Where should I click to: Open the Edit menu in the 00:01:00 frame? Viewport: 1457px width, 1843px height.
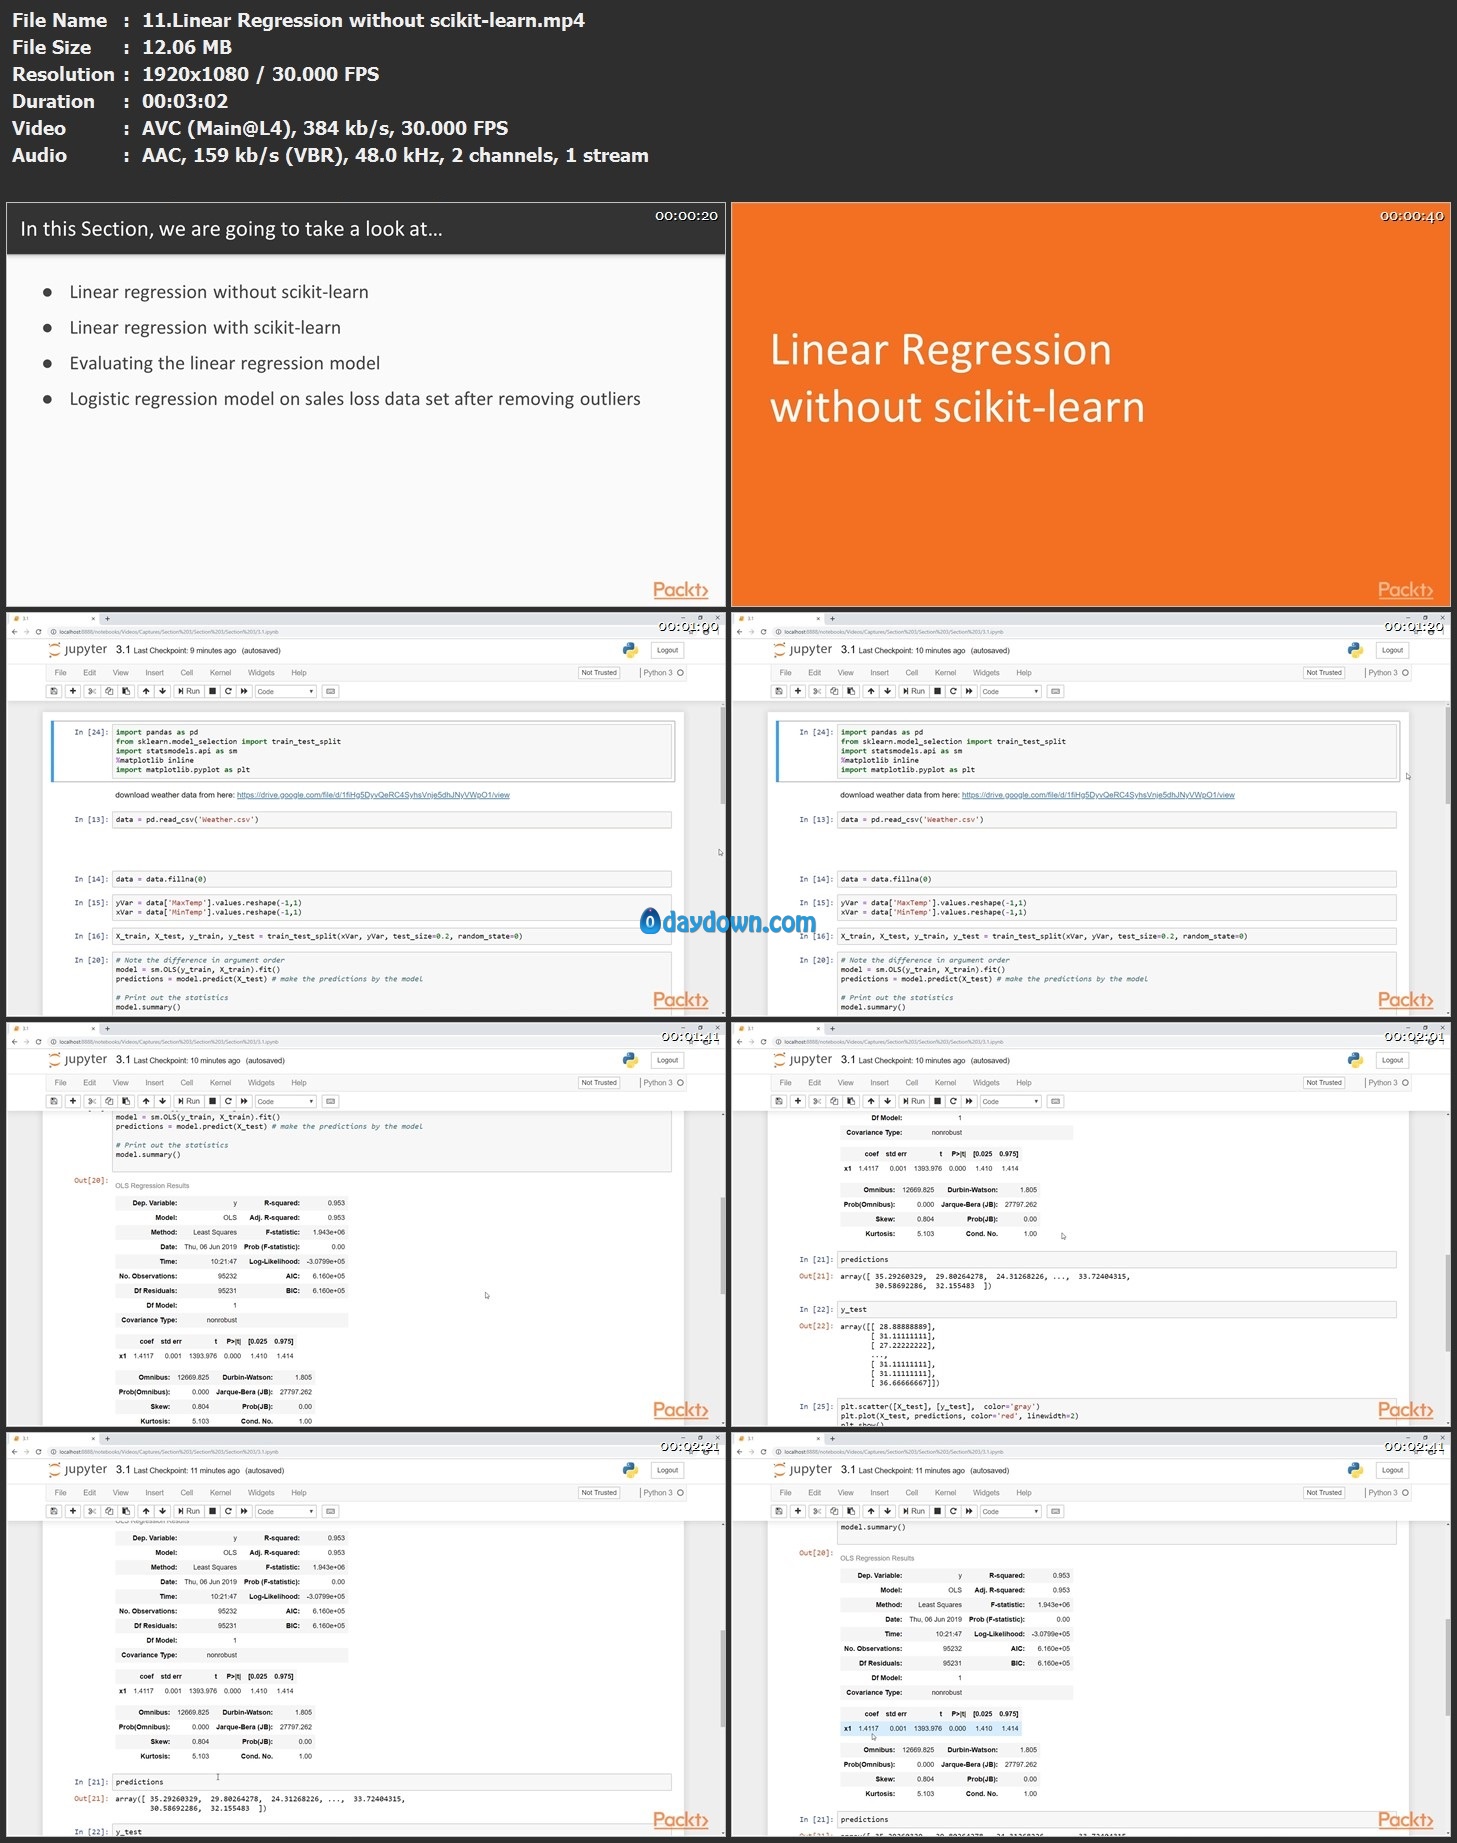[90, 673]
